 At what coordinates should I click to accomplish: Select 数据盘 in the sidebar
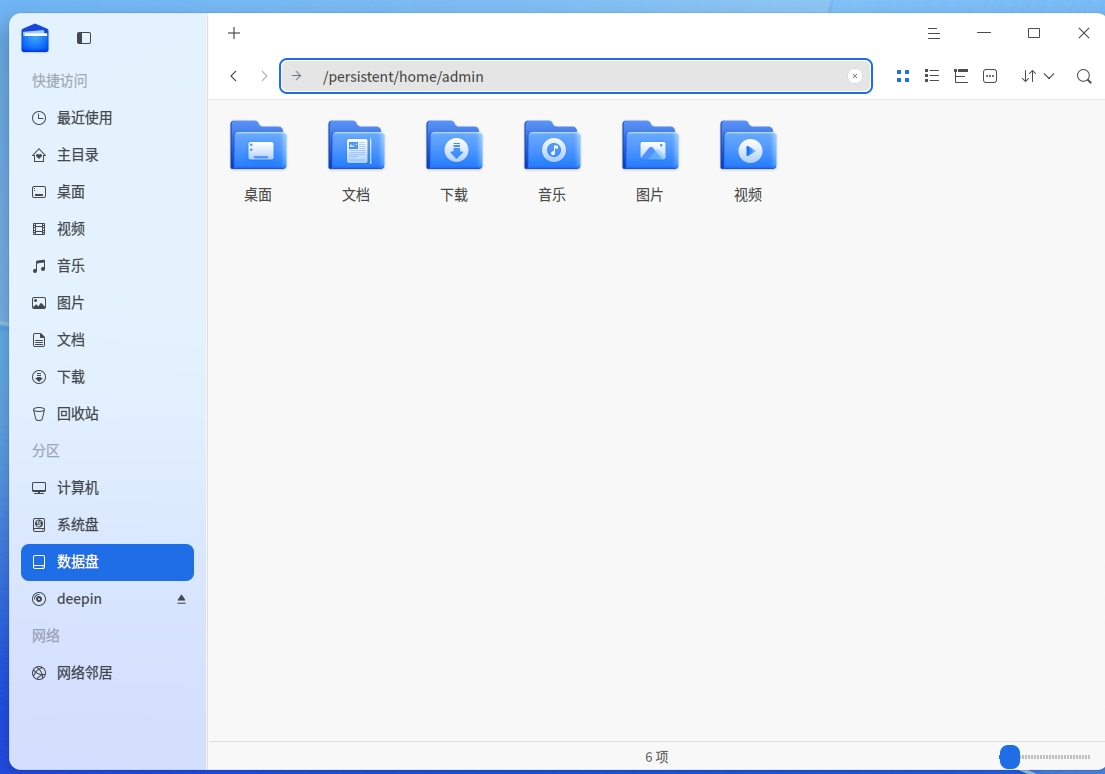tap(107, 562)
